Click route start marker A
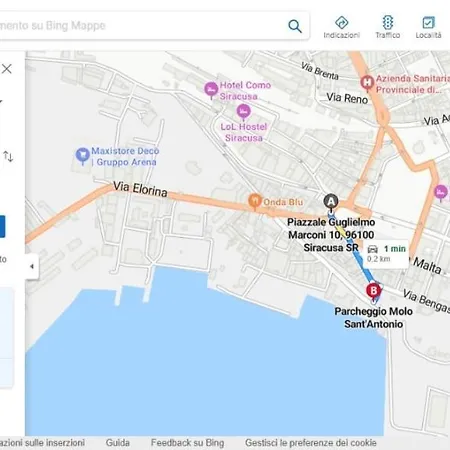Screen dimensions: 450x450 (331, 202)
